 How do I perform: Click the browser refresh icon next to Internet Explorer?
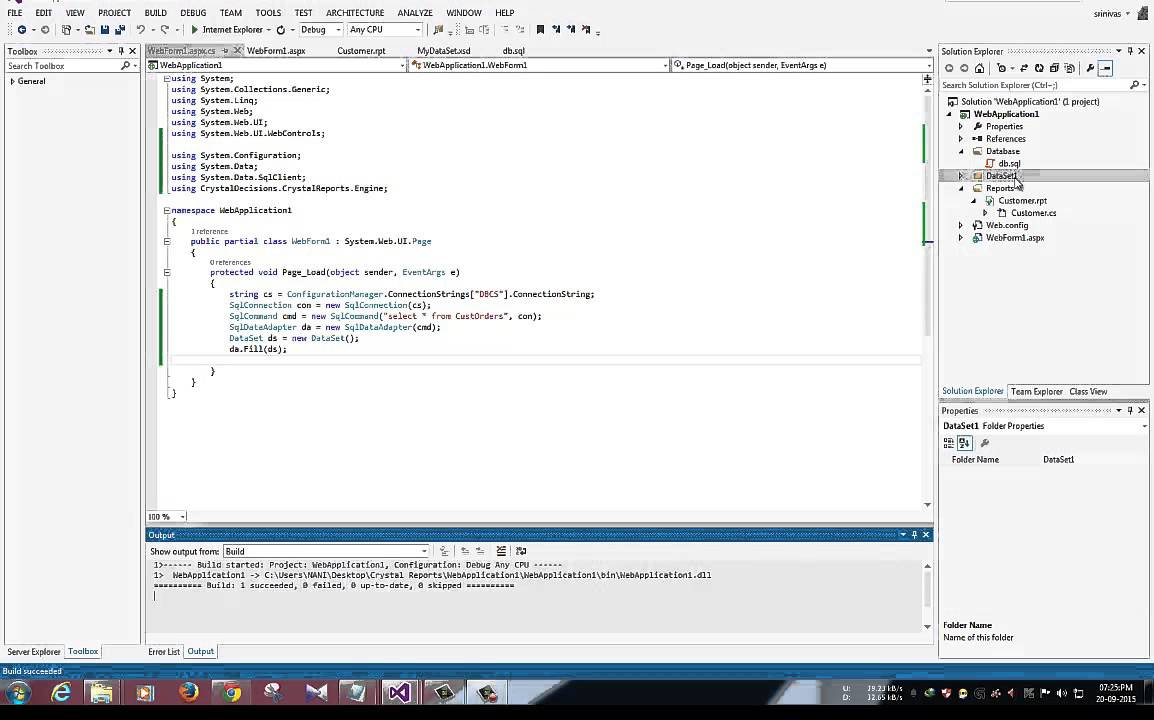(280, 29)
